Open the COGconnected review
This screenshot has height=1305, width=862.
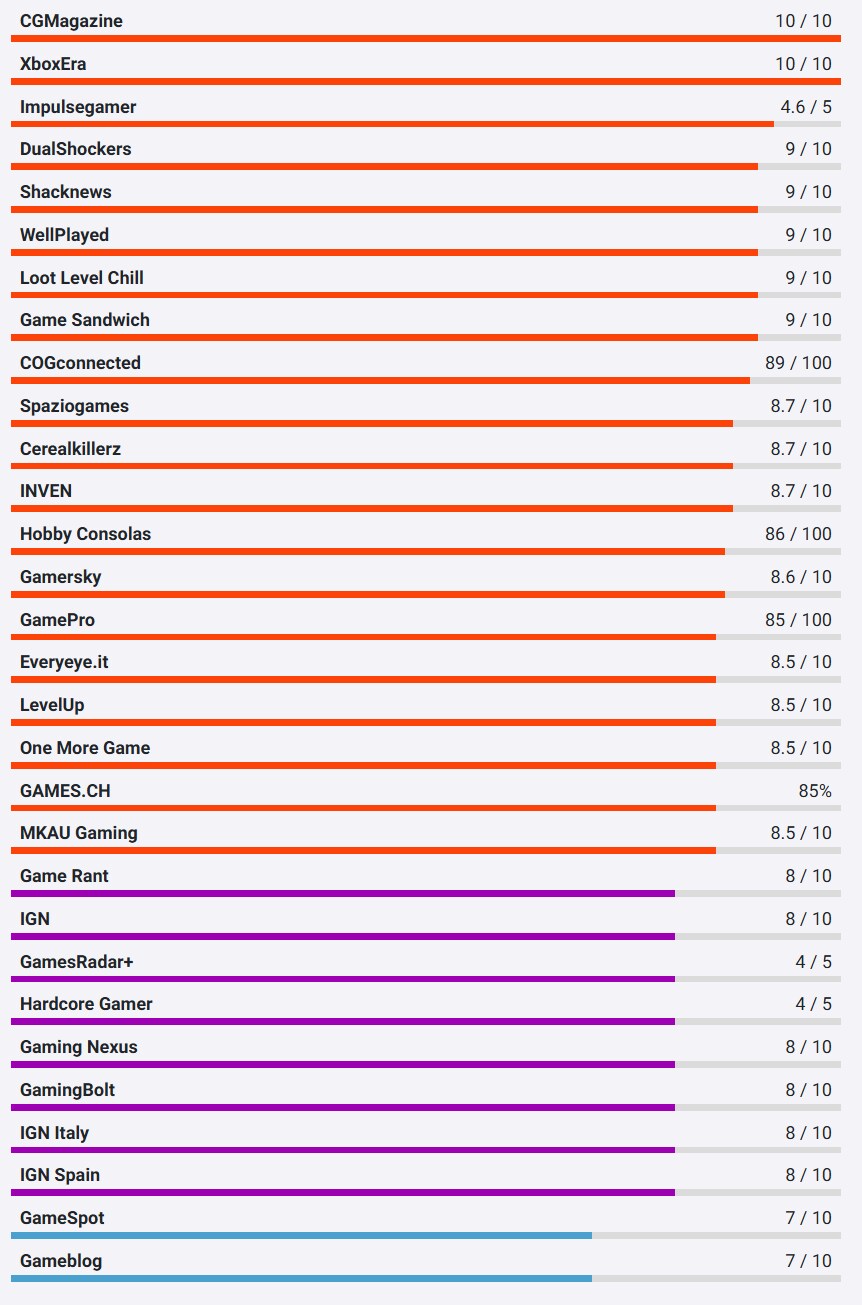pos(80,363)
